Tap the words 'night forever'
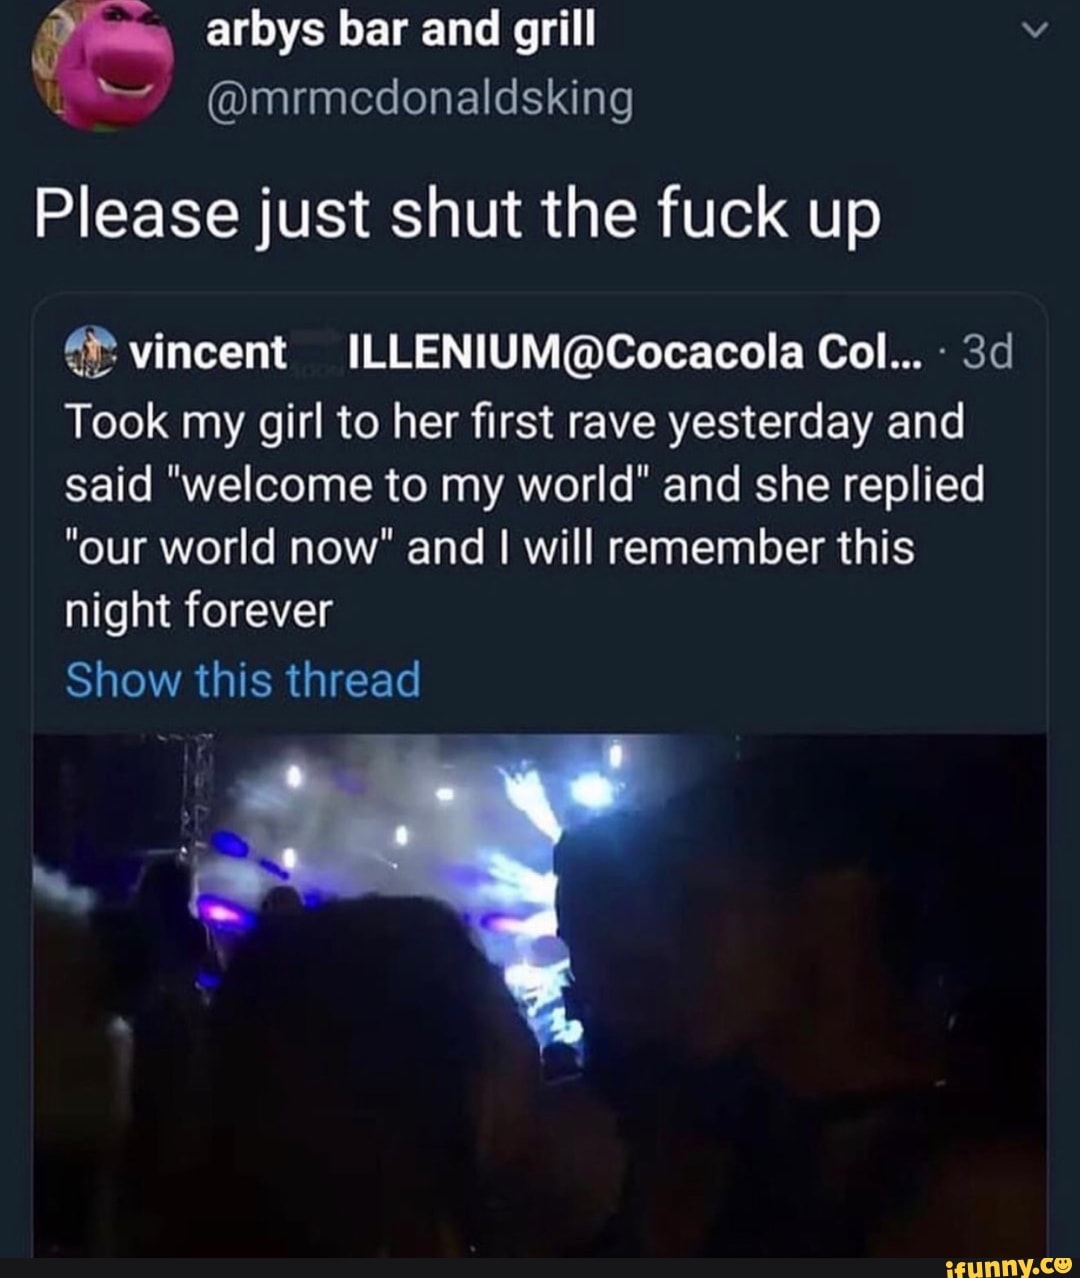Screen dimensions: 1080x1278 tap(197, 611)
